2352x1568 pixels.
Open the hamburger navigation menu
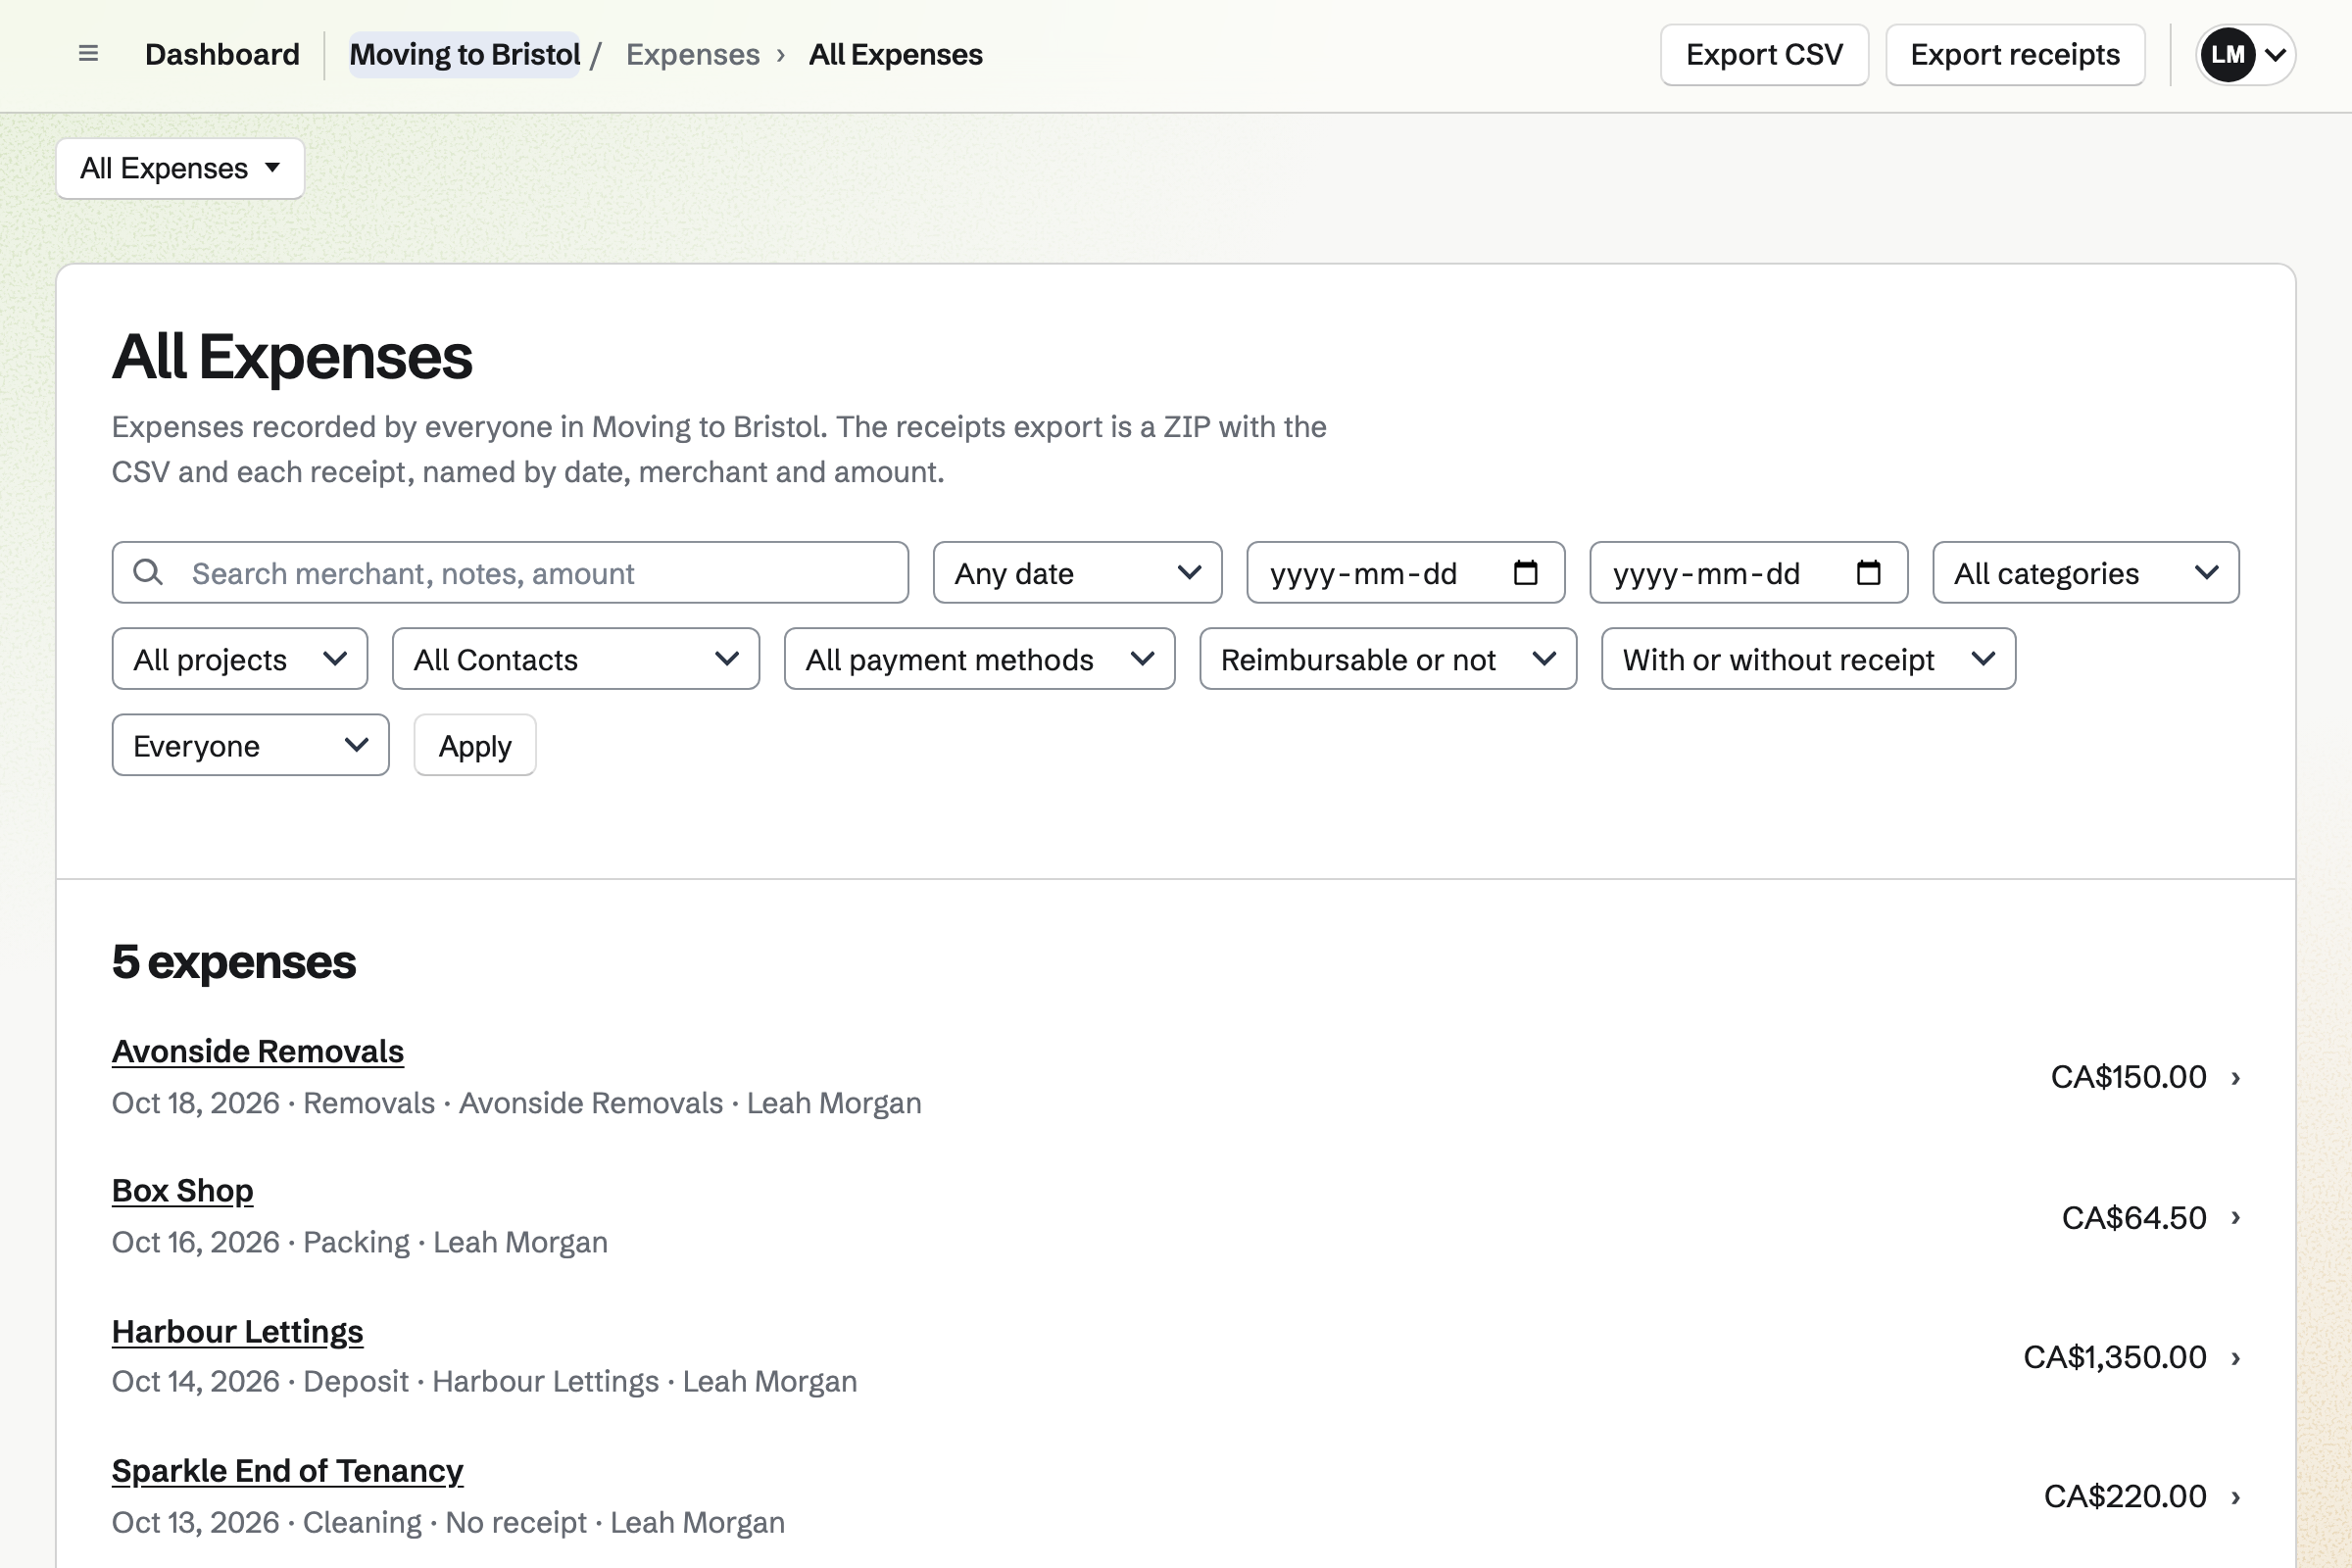pyautogui.click(x=88, y=54)
